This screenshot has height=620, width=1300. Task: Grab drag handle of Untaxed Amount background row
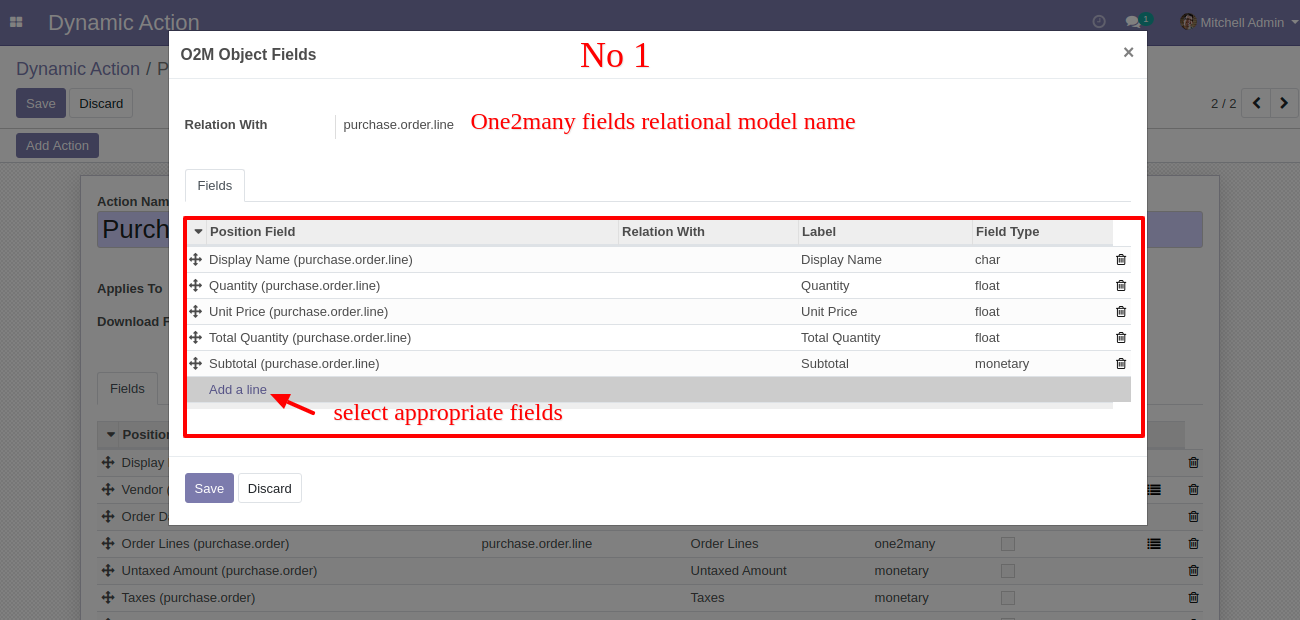(x=108, y=571)
